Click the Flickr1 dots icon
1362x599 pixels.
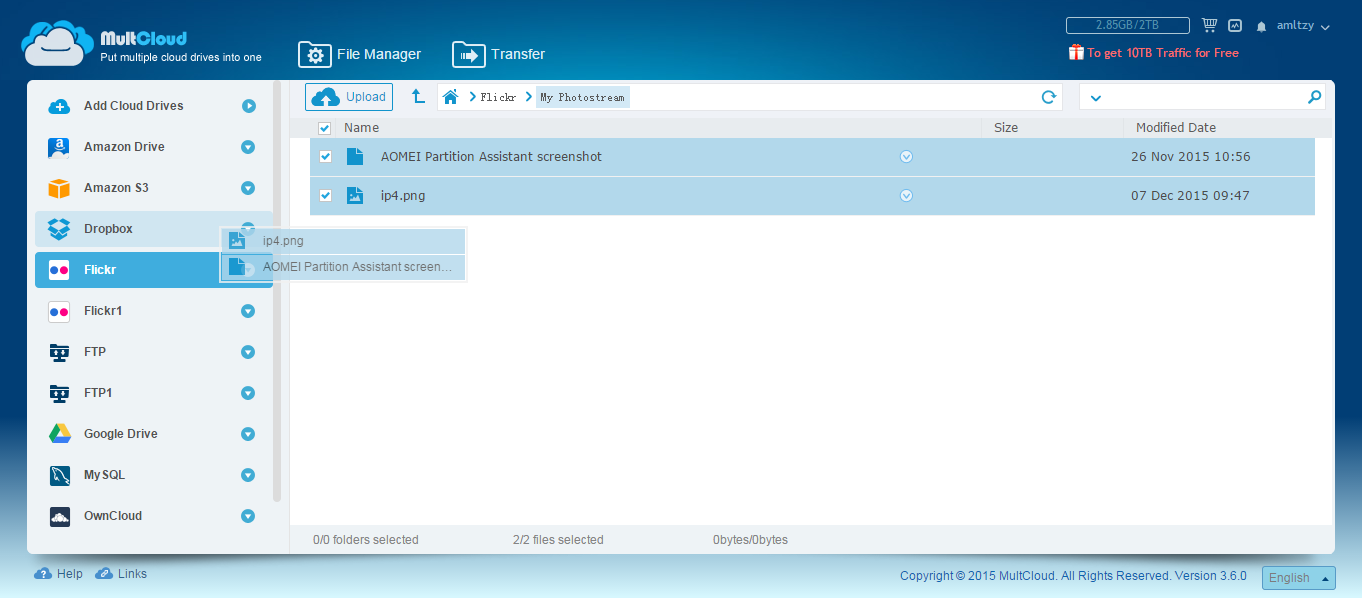point(59,311)
